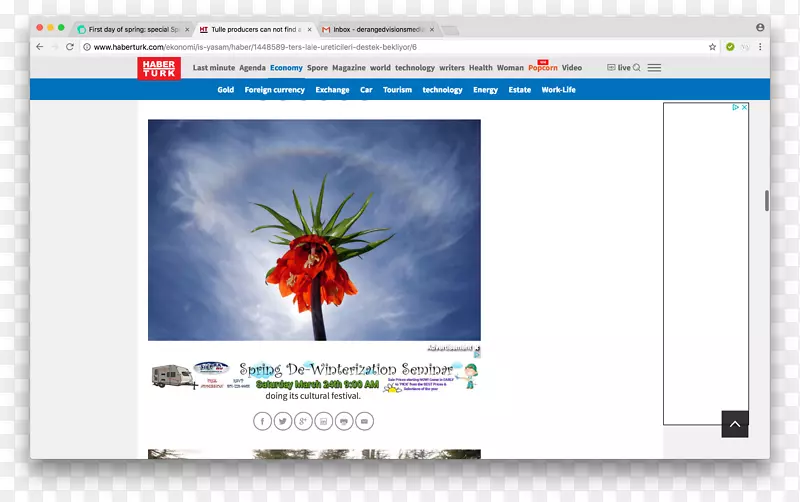Click the print article icon

click(344, 421)
